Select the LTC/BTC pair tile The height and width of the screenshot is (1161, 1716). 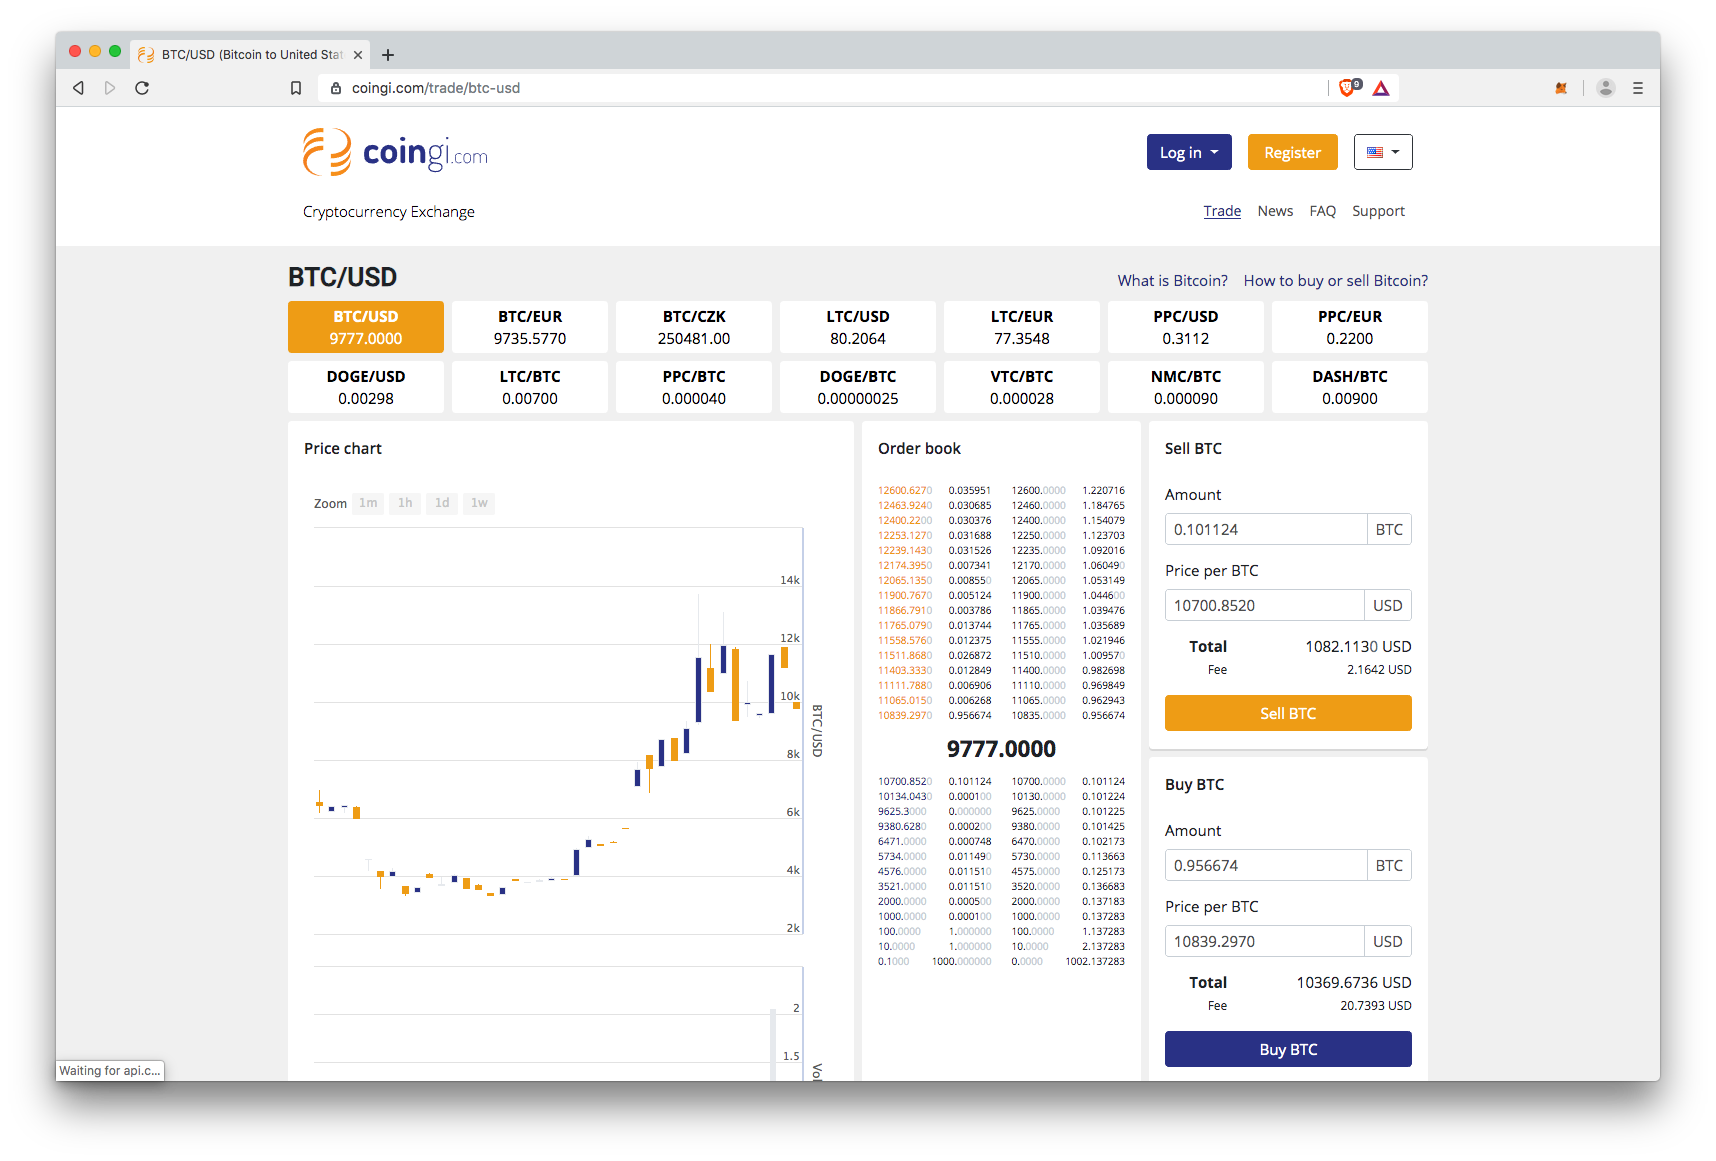coord(530,387)
